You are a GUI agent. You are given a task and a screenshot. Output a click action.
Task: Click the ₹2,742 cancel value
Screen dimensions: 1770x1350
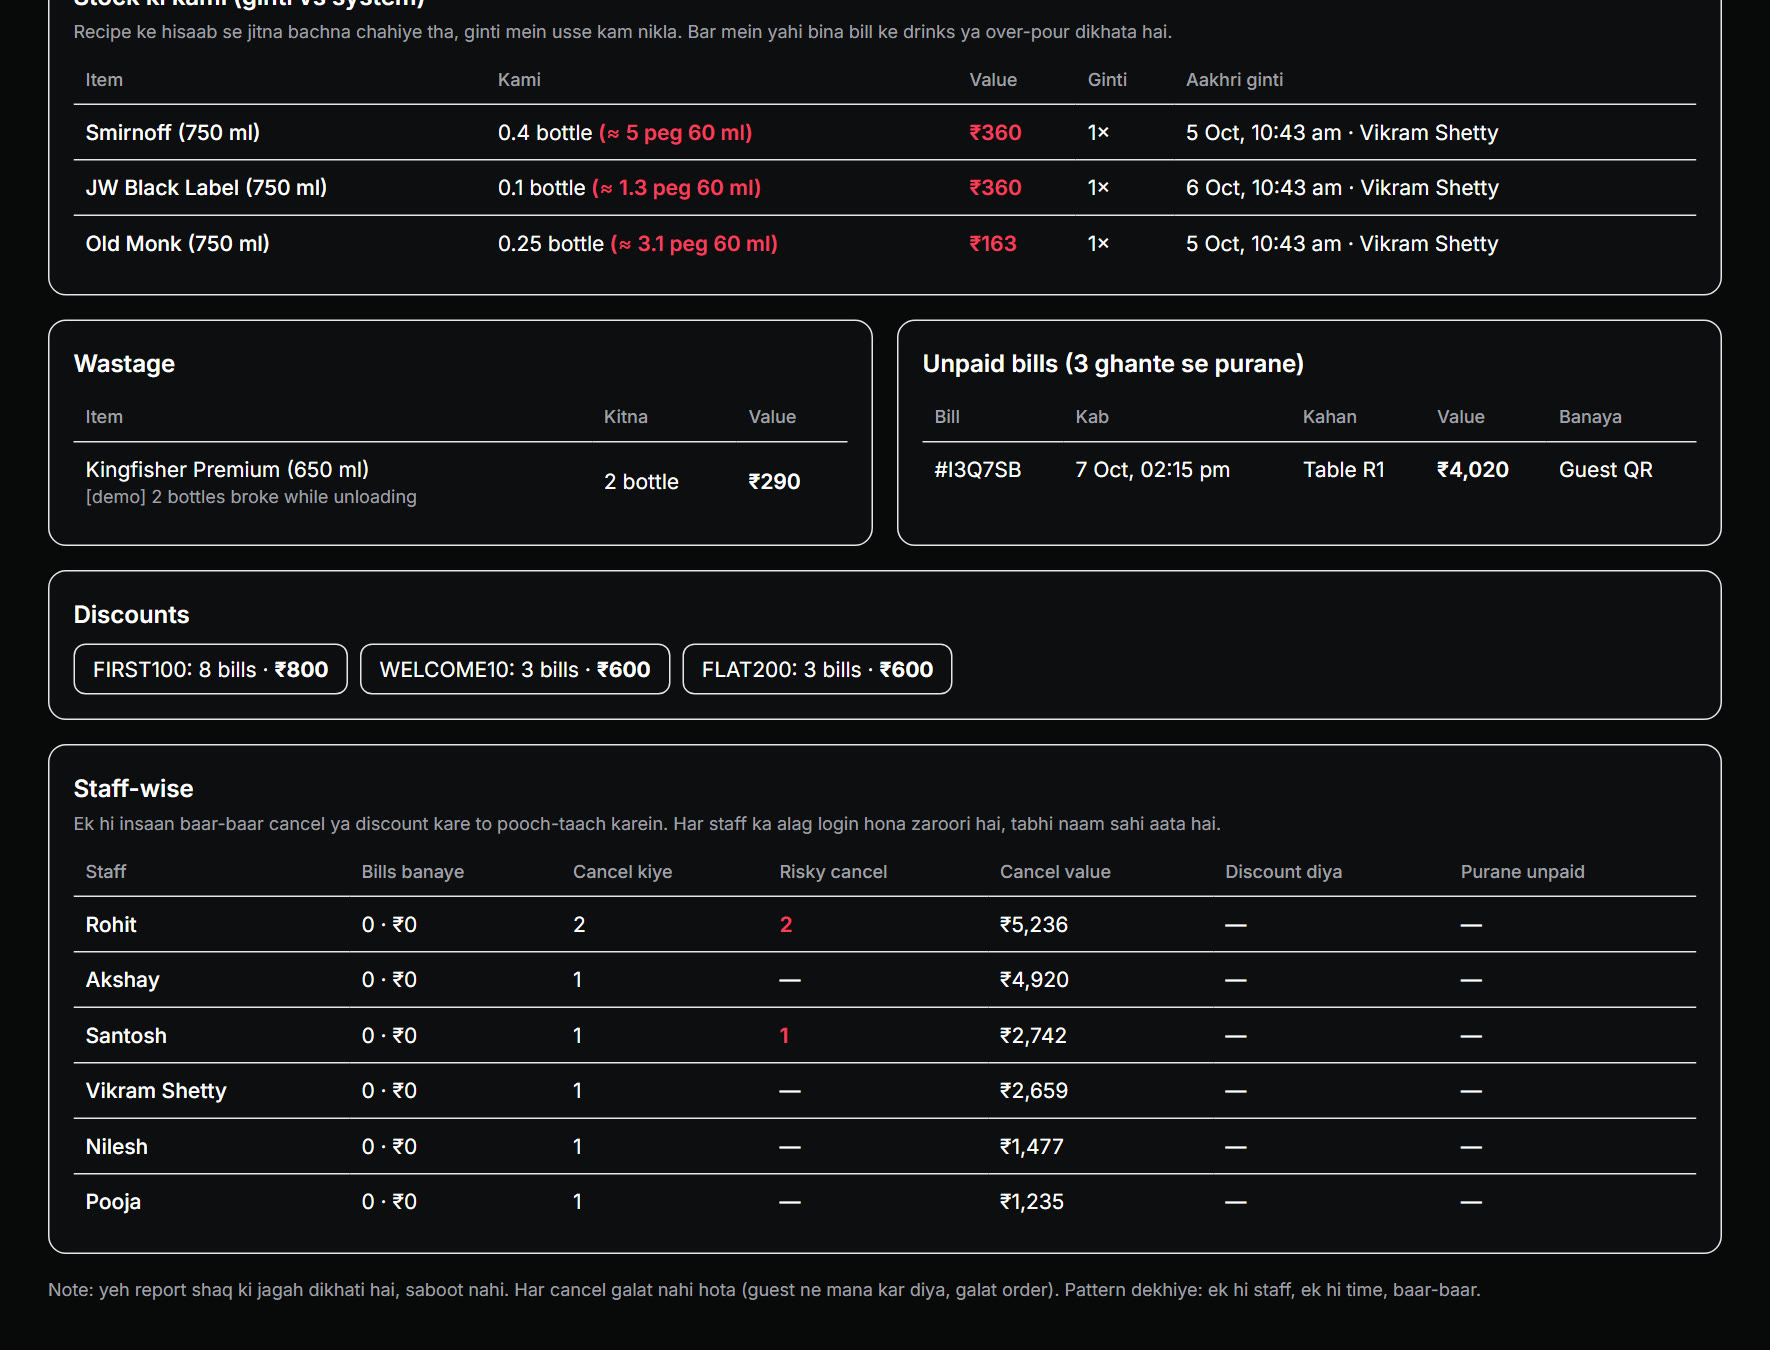1033,1036
